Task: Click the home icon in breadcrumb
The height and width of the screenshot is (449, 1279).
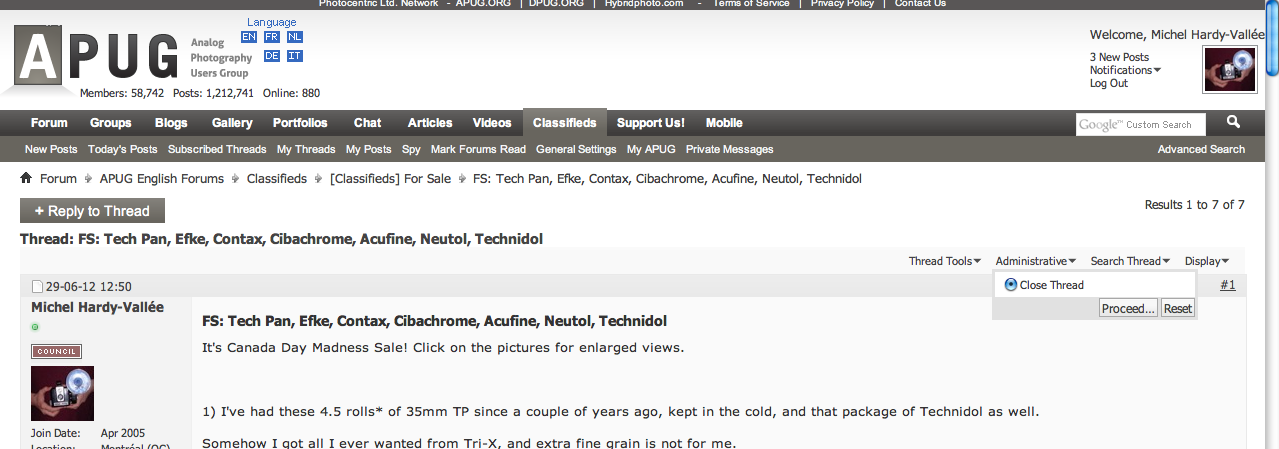Action: pos(26,178)
